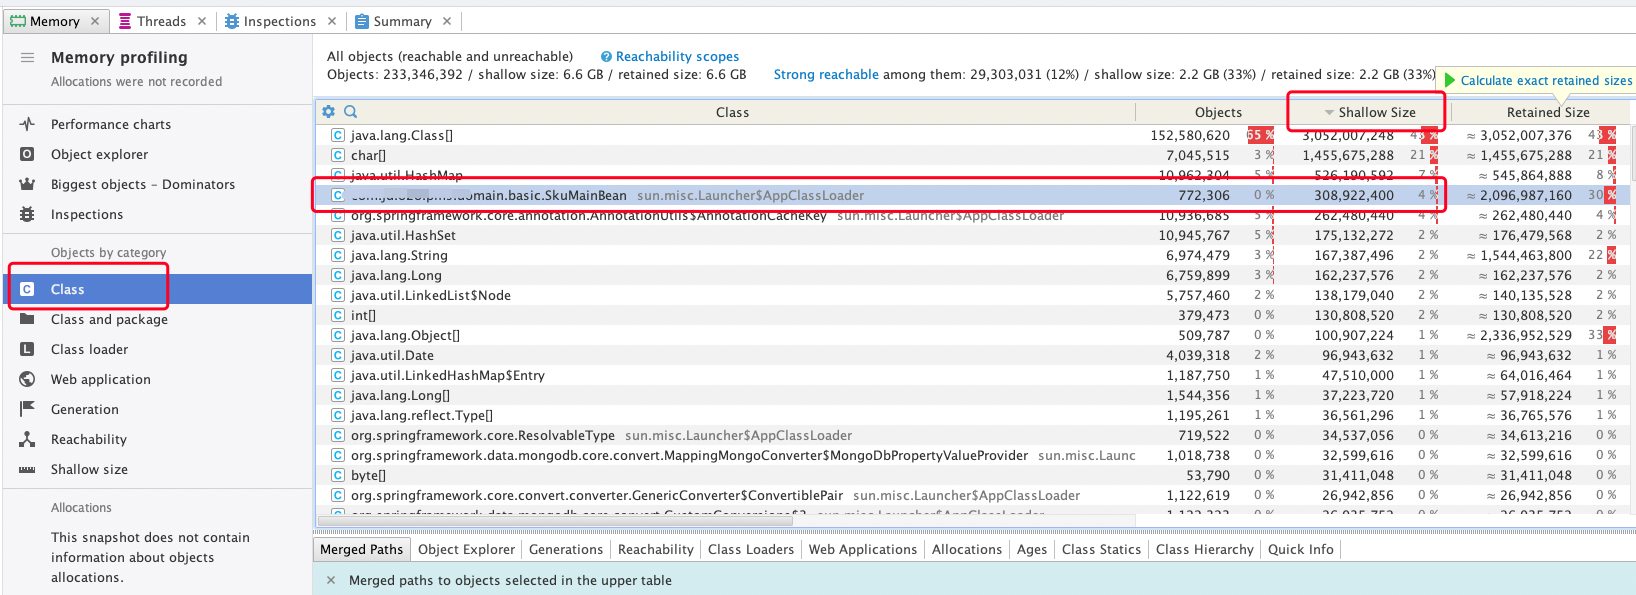Dismiss the Merged paths info banner
Viewport: 1636px width, 595px height.
point(331,580)
